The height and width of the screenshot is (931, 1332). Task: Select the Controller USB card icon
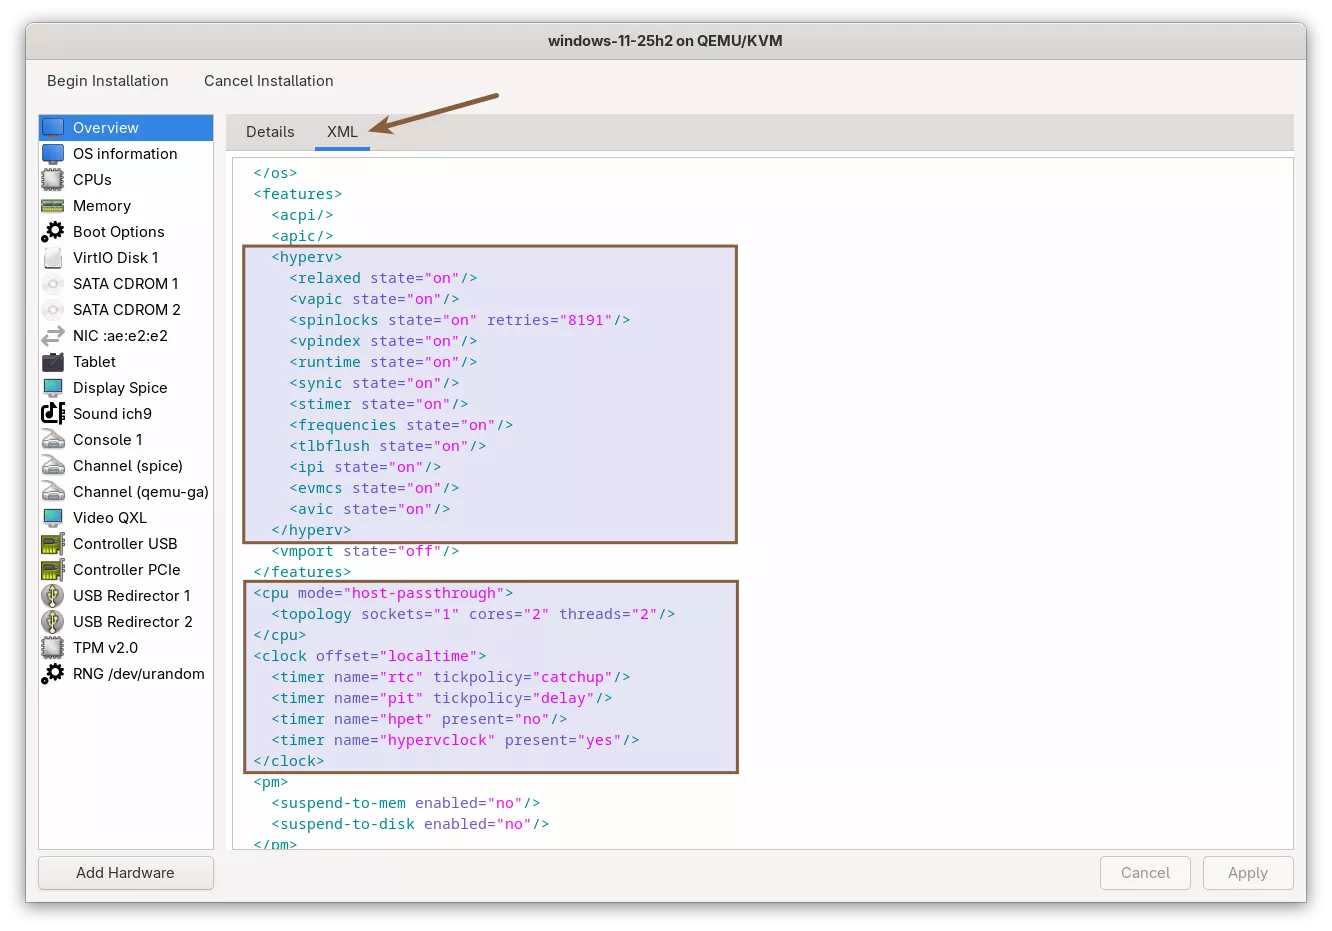[x=53, y=544]
